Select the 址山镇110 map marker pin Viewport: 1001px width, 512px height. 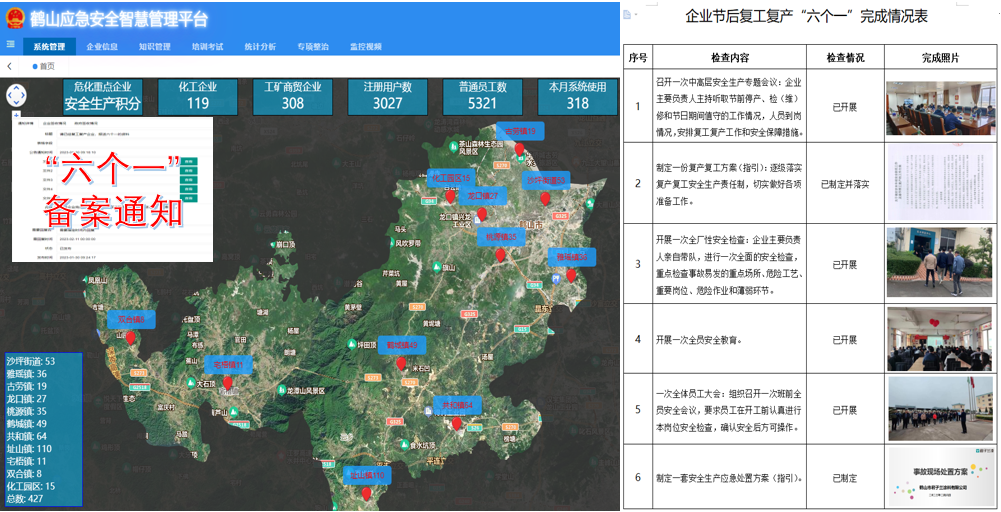pyautogui.click(x=365, y=493)
